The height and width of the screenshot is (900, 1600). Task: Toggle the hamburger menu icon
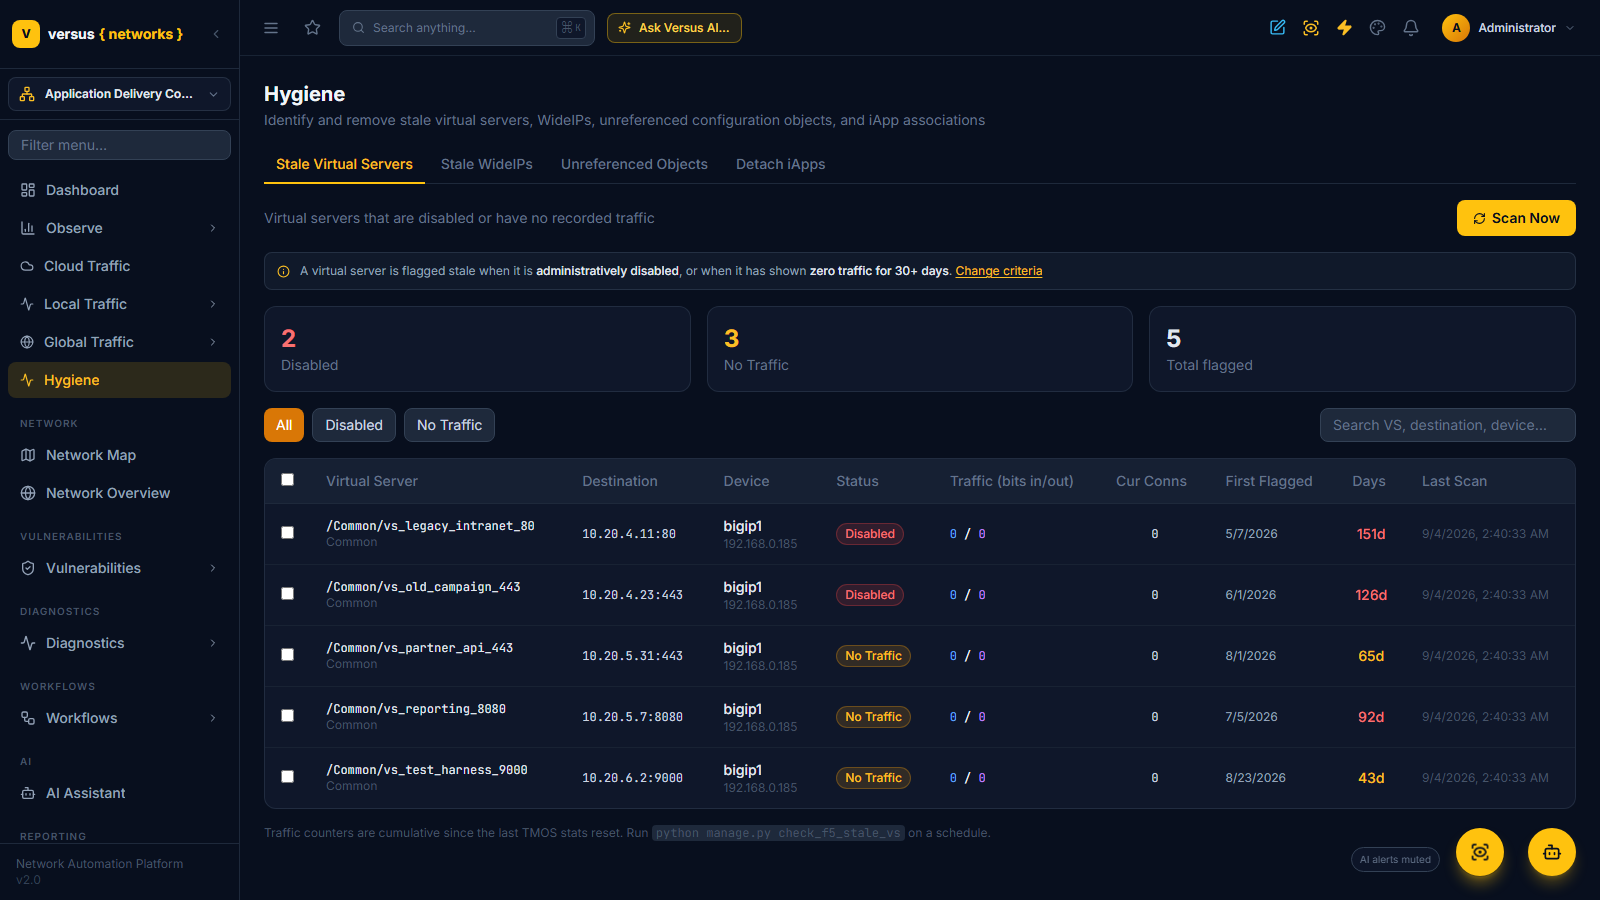coord(271,28)
